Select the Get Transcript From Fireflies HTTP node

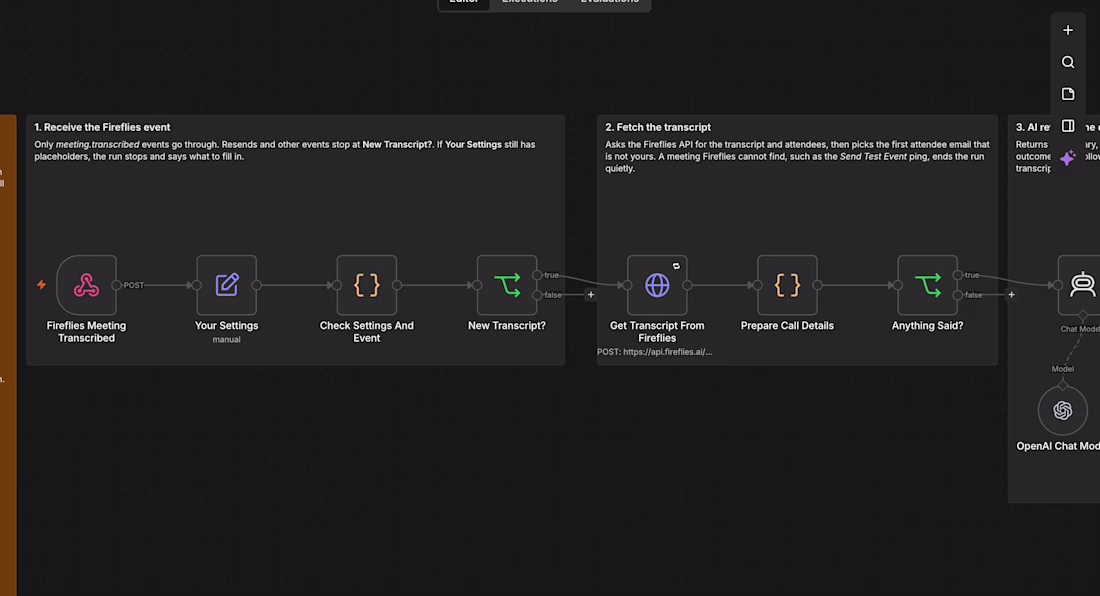click(657, 285)
